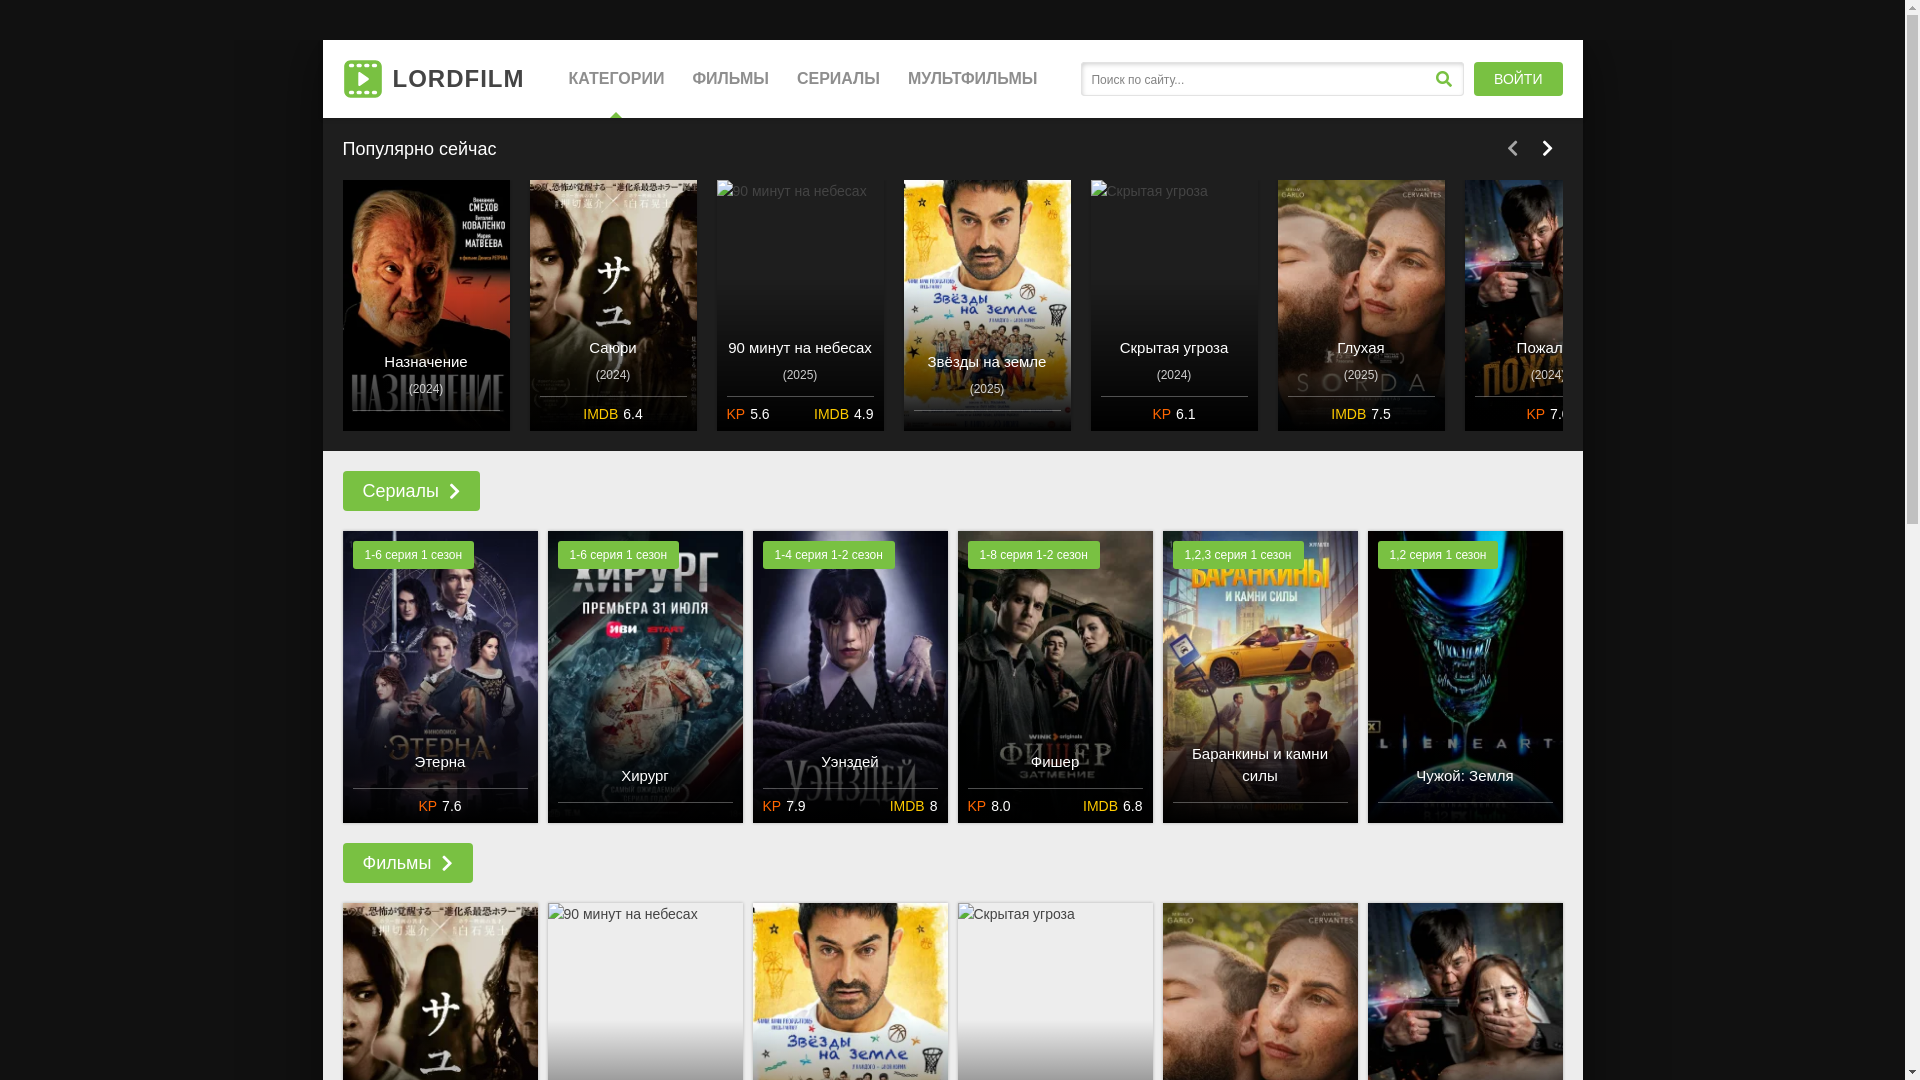Image resolution: width=1920 pixels, height=1080 pixels.
Task: Open Звёзды на земле poster in Фильмы list
Action: (x=850, y=991)
